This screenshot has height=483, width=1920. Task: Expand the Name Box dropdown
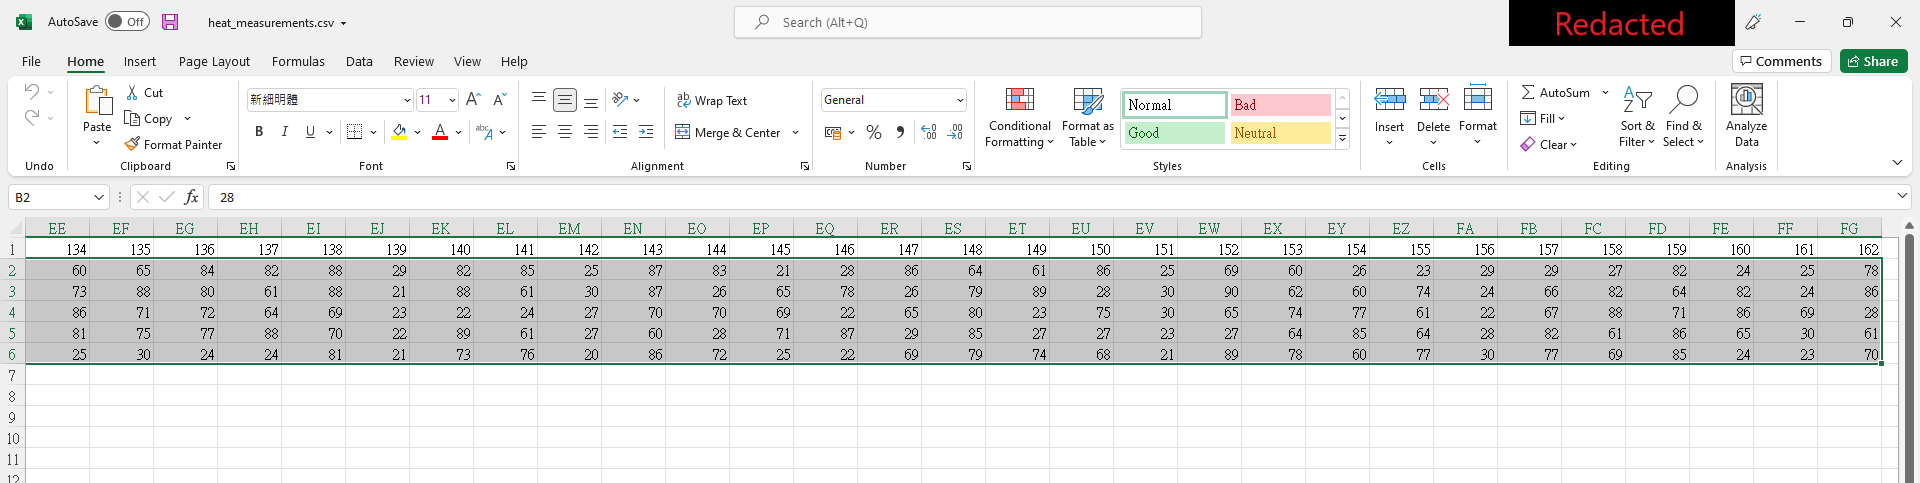pyautogui.click(x=98, y=197)
